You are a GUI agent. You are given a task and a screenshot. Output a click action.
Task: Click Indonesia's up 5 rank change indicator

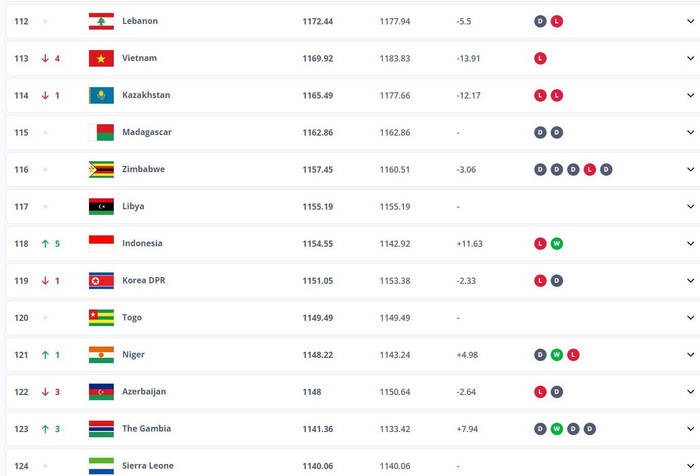click(50, 244)
